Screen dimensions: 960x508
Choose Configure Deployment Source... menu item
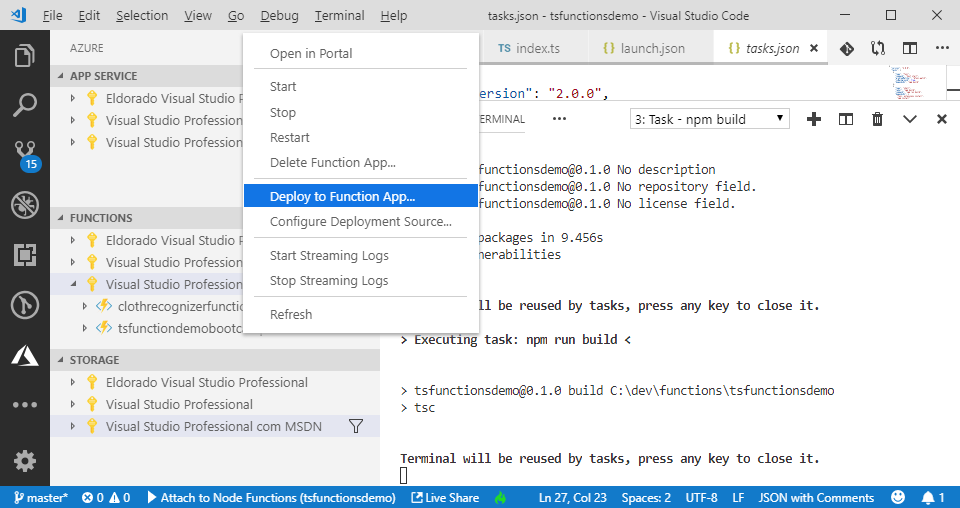coord(360,221)
